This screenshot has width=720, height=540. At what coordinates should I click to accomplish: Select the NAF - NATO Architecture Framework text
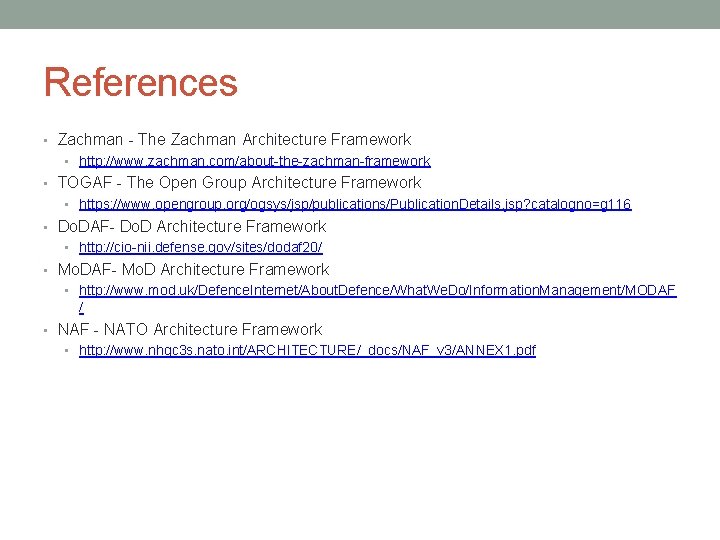[190, 329]
